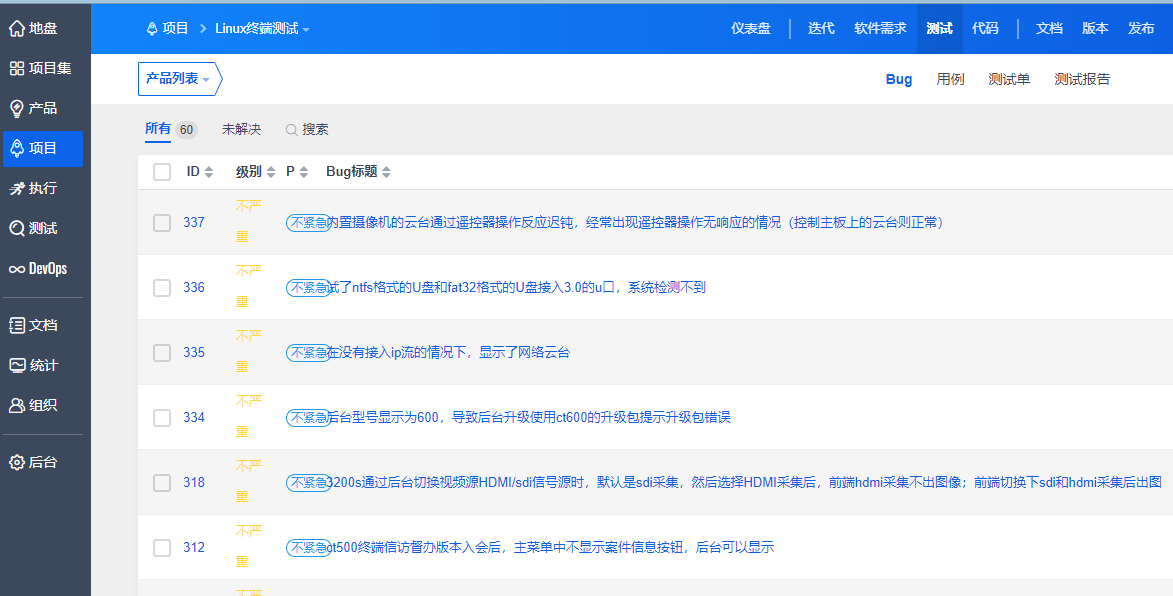Screen dimensions: 1173x596
Task: Click the 搜索 search option
Action: point(307,129)
